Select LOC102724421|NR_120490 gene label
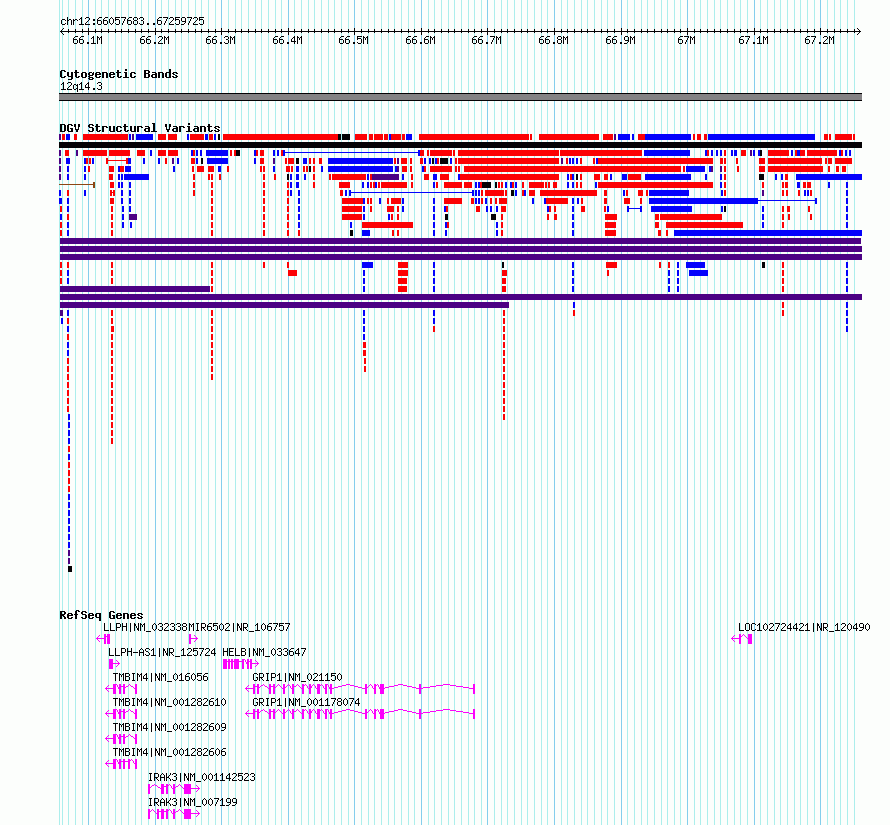This screenshot has height=825, width=890. [804, 627]
